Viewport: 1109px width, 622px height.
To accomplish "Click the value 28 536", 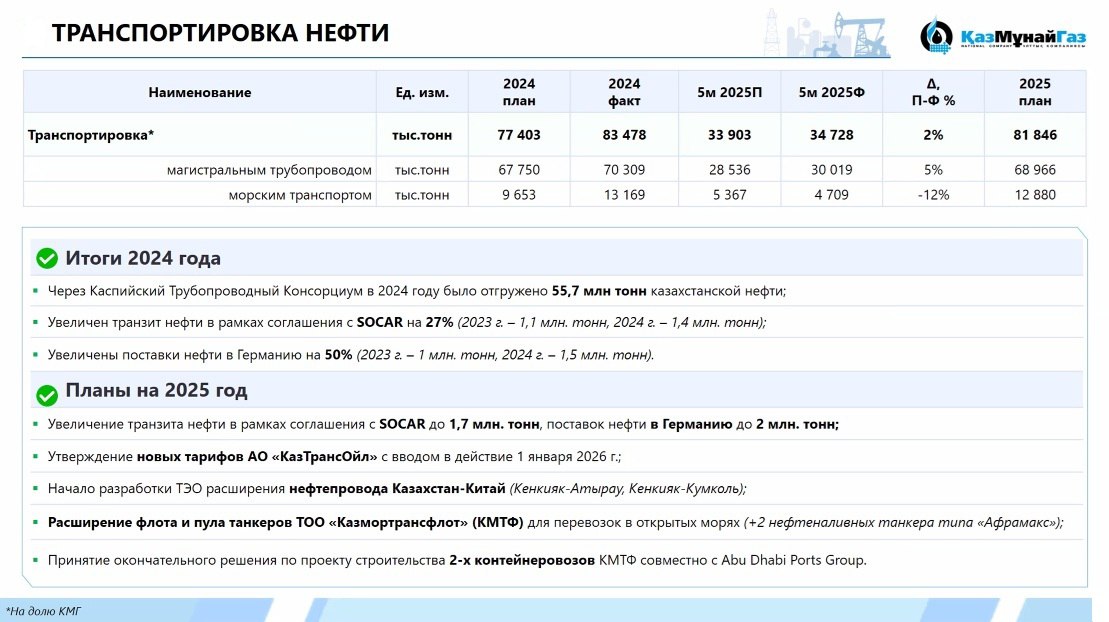I will click(729, 170).
